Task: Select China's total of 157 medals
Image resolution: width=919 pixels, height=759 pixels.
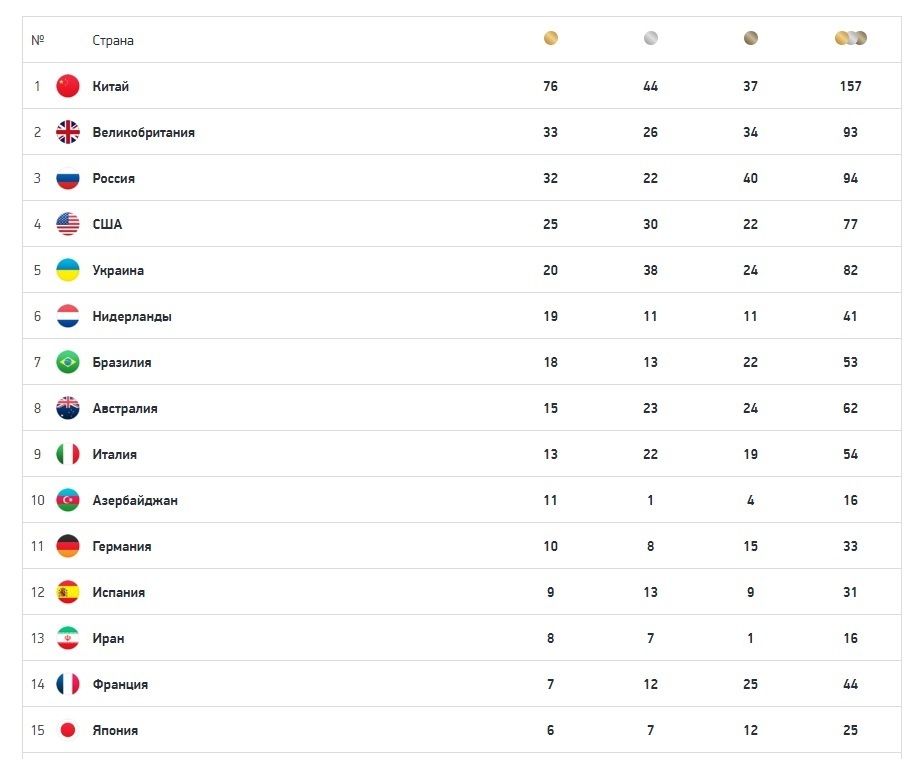Action: click(x=850, y=86)
